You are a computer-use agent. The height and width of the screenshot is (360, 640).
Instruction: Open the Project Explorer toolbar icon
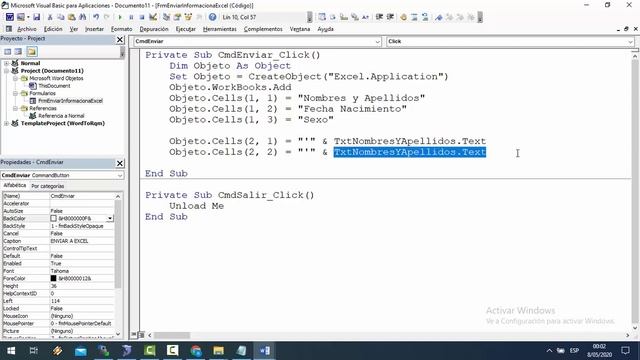click(166, 17)
